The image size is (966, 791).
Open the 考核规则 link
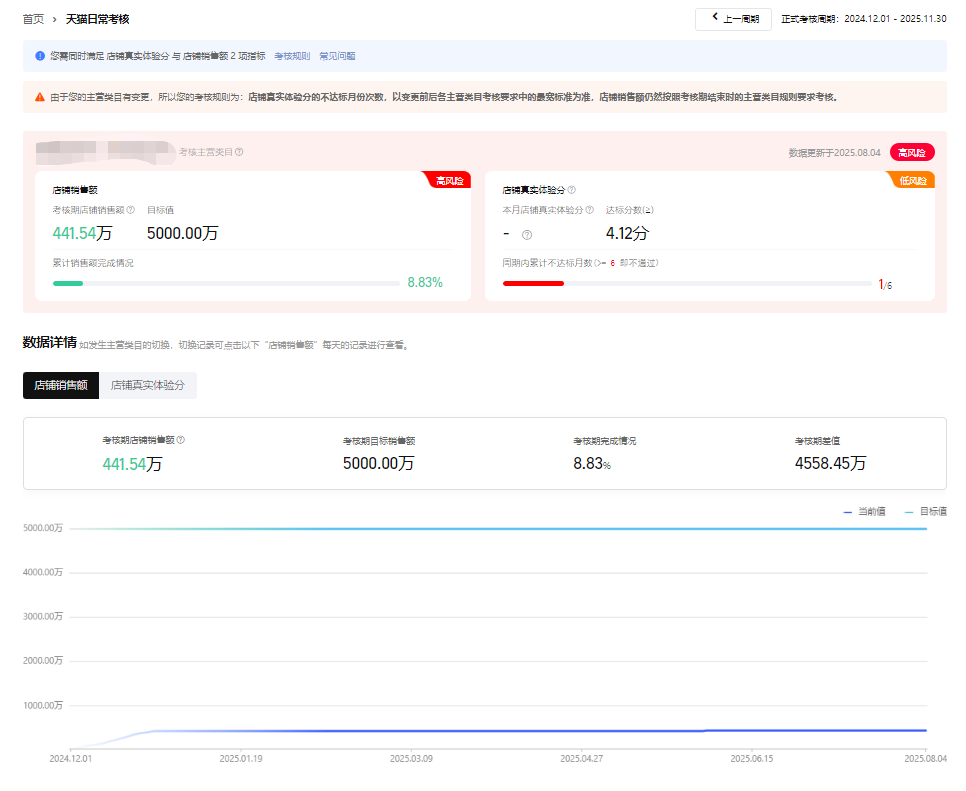pos(292,56)
